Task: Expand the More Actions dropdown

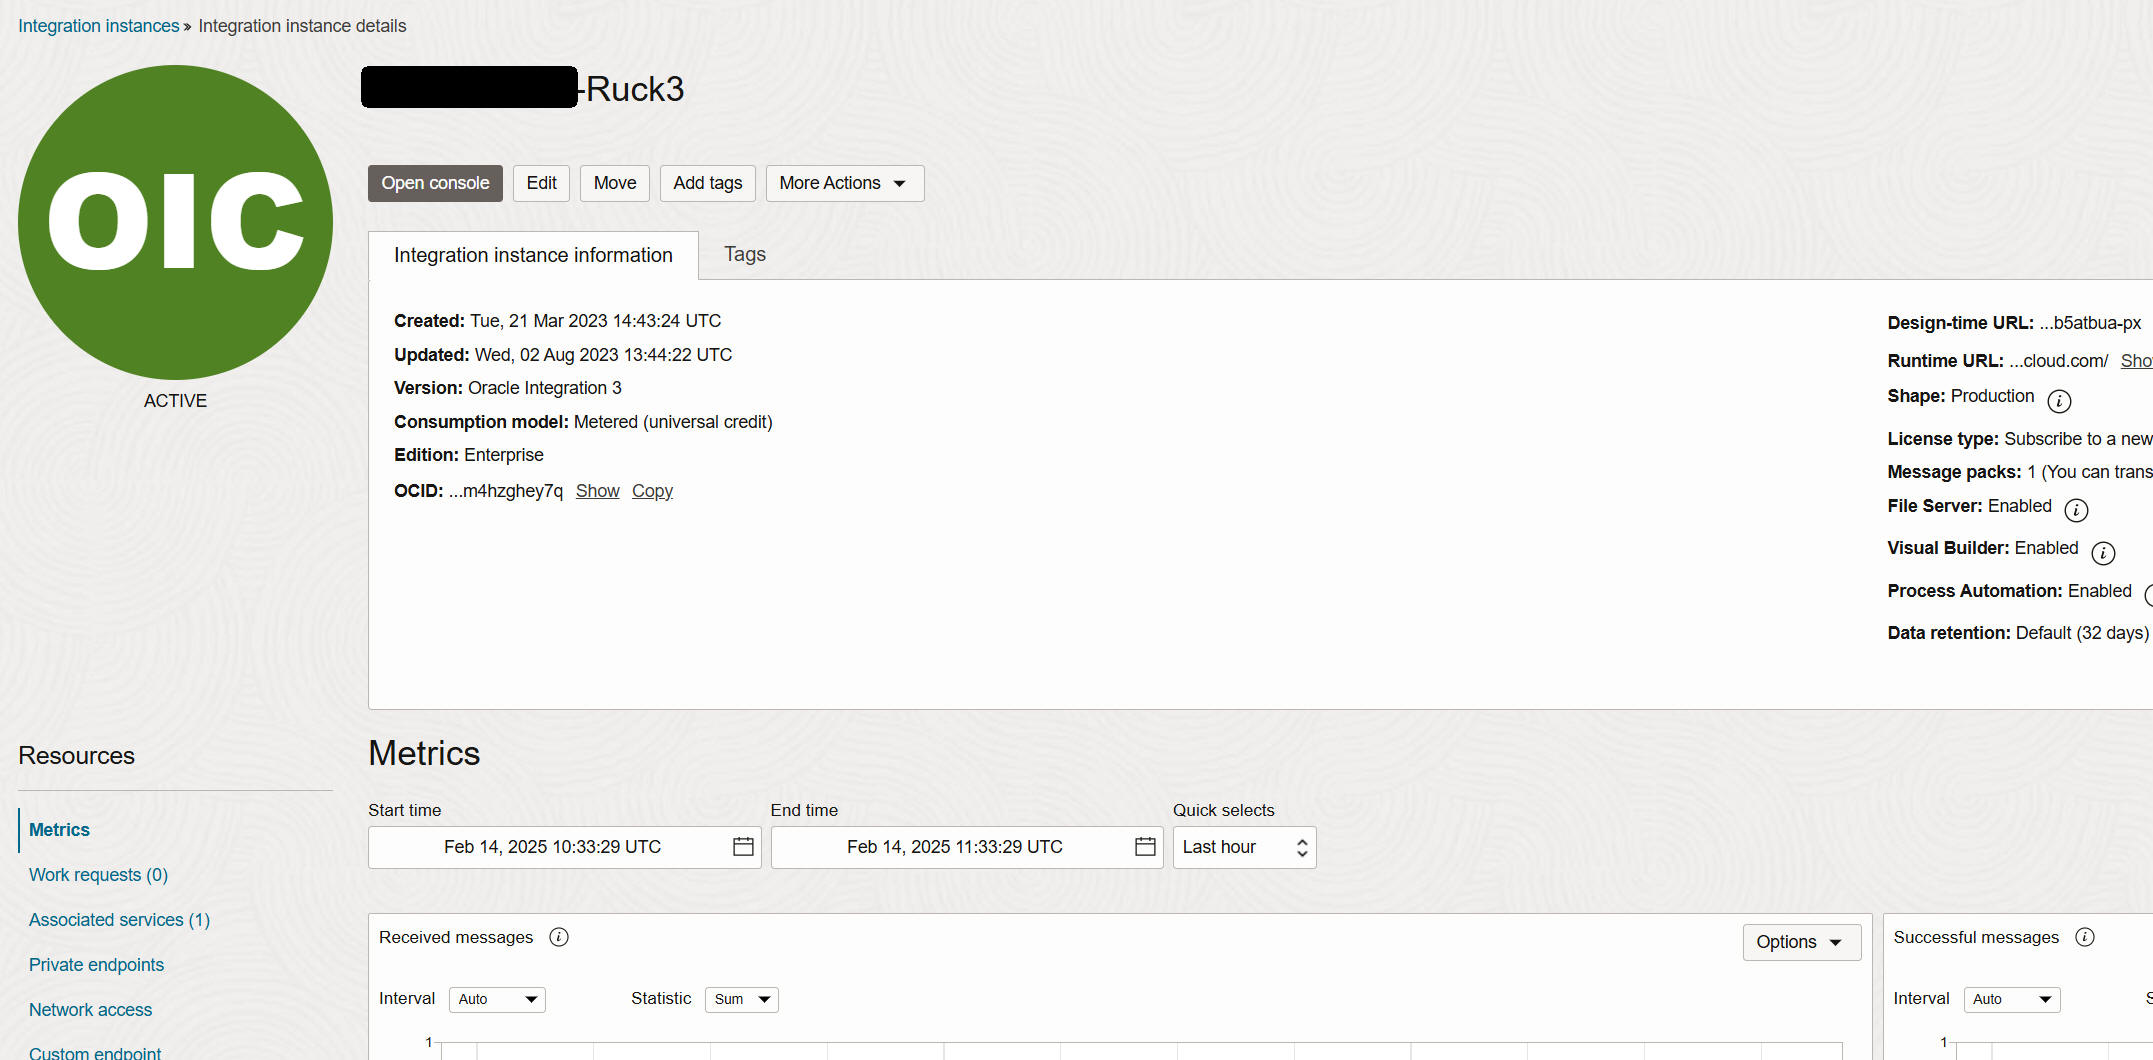Action: pyautogui.click(x=845, y=183)
